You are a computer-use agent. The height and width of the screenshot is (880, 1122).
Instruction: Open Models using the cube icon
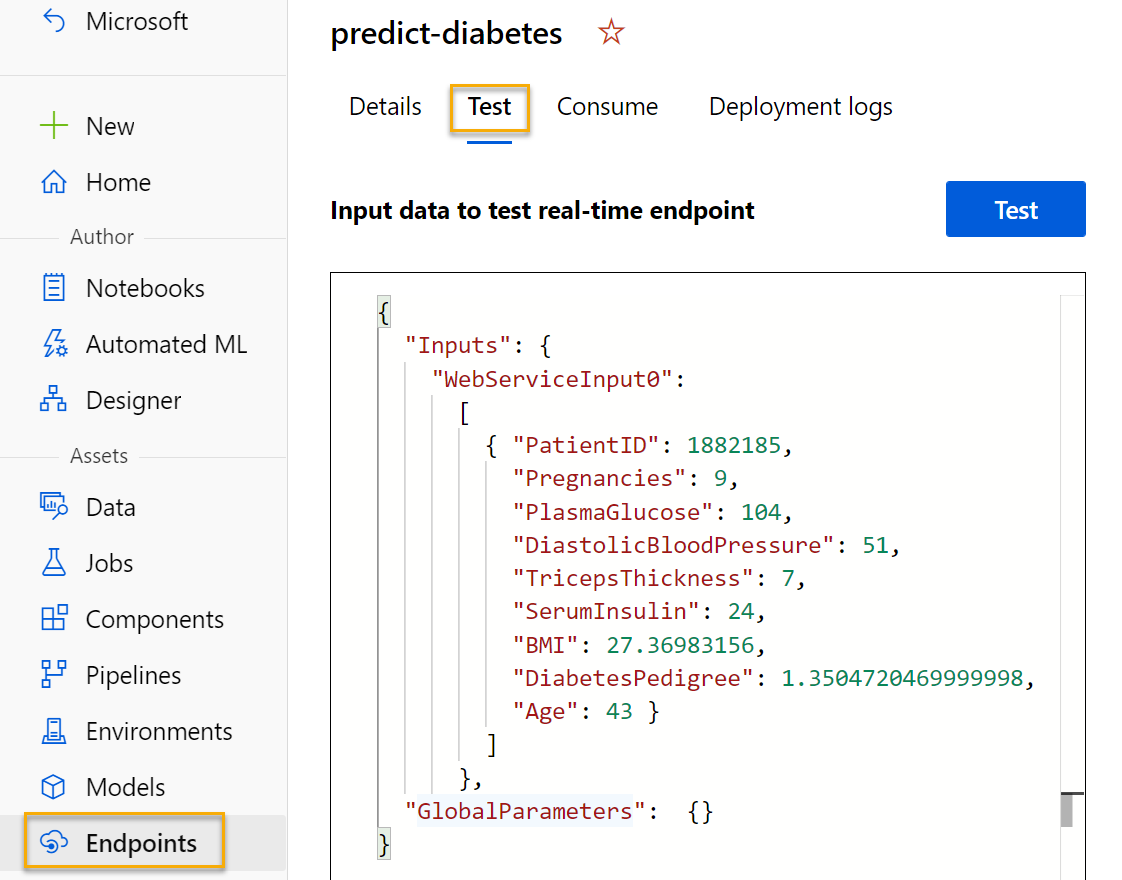point(53,787)
